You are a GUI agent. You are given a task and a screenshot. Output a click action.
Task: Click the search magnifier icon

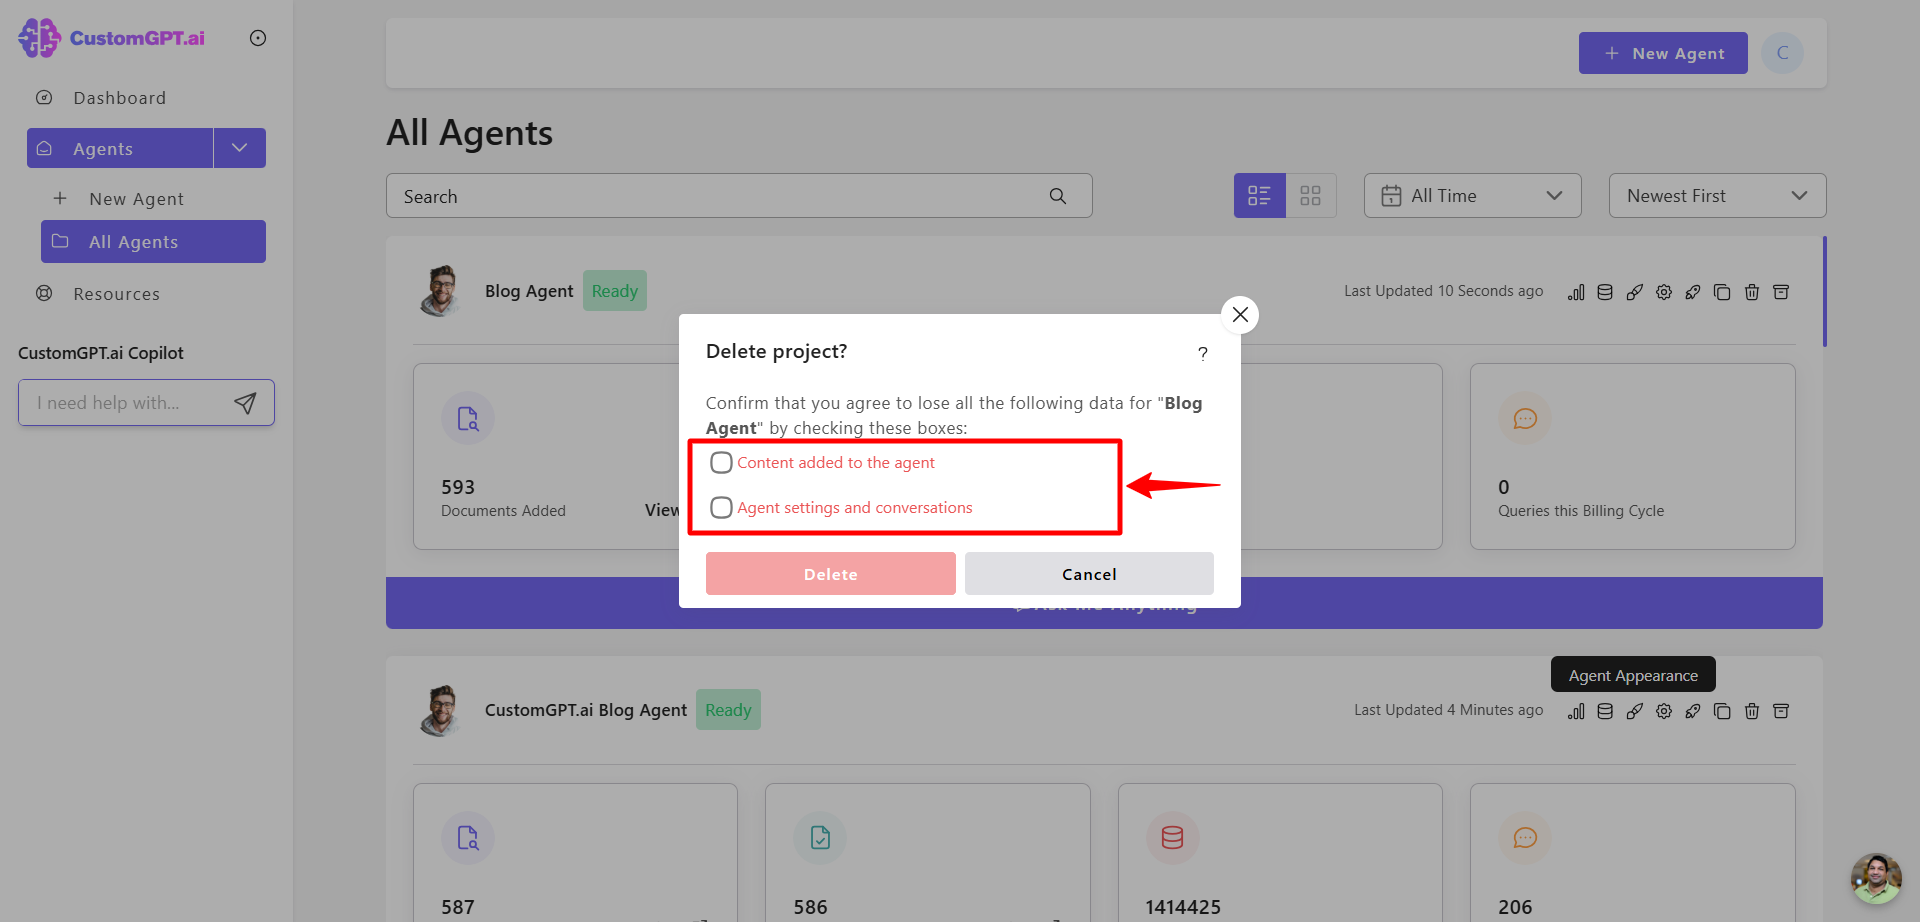pos(1058,196)
